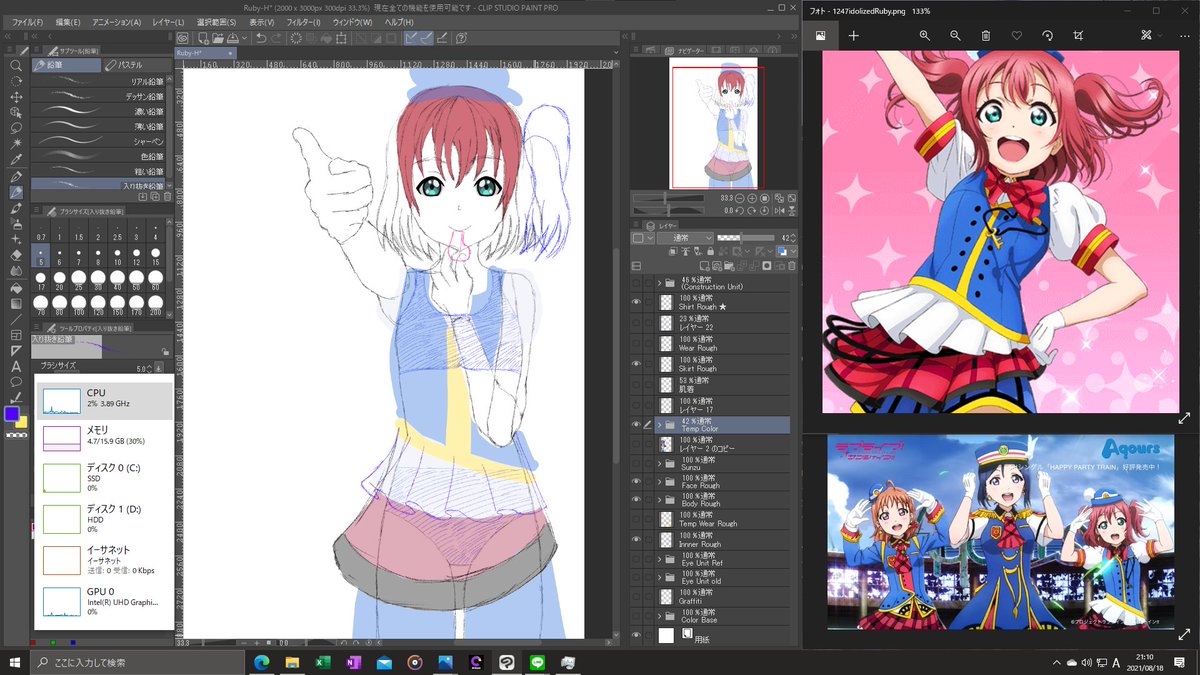This screenshot has width=1200, height=675.
Task: Click the Redo icon in command bar
Action: 279,38
